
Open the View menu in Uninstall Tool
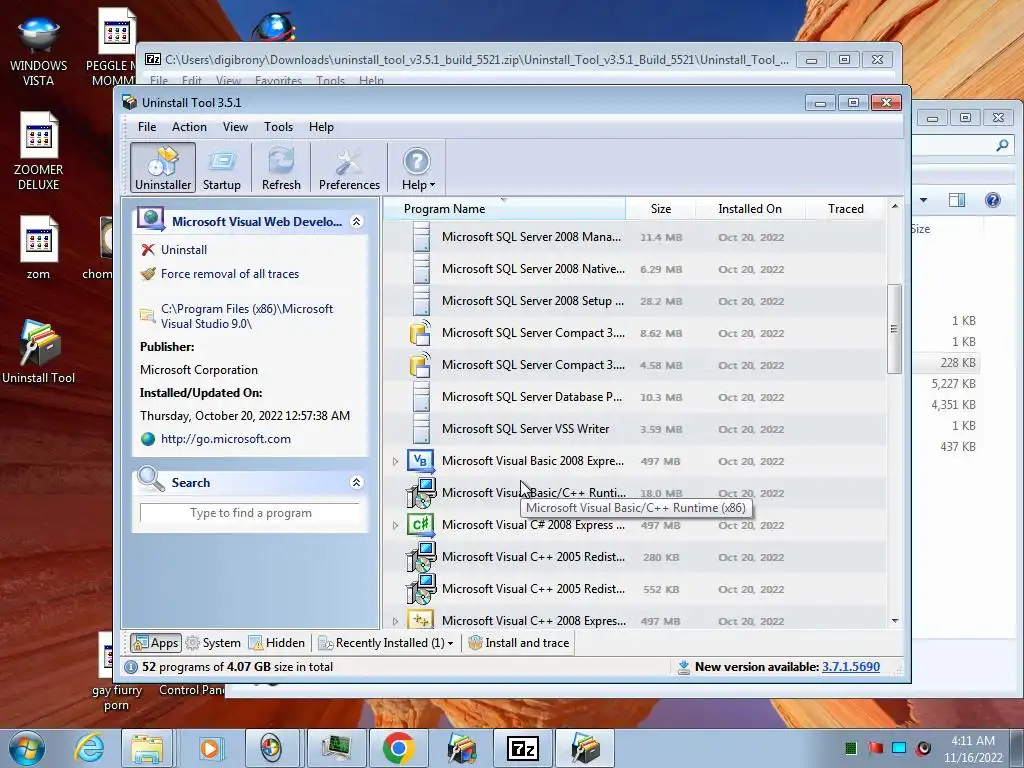(x=235, y=127)
